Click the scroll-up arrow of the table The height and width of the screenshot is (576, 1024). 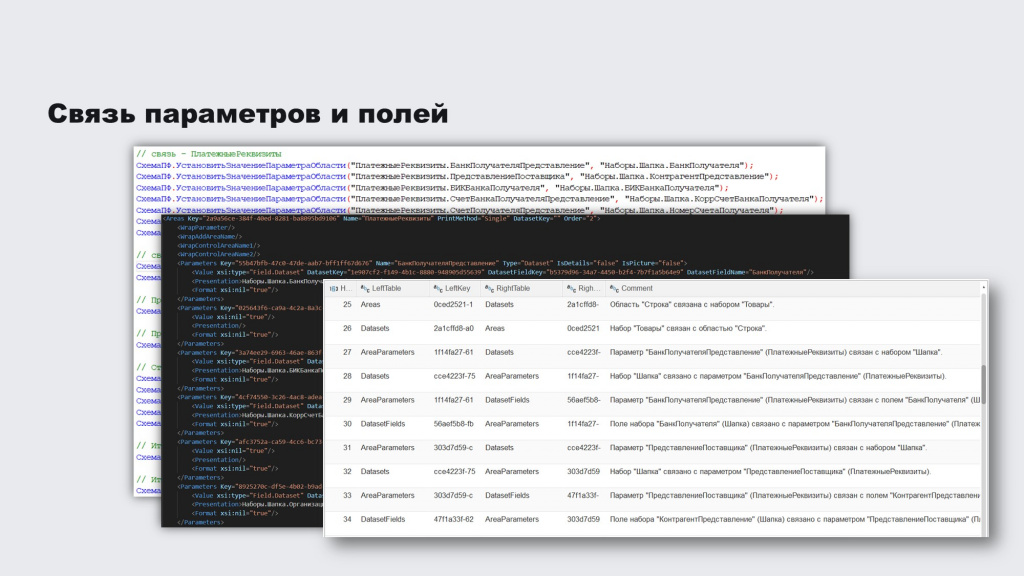[984, 287]
